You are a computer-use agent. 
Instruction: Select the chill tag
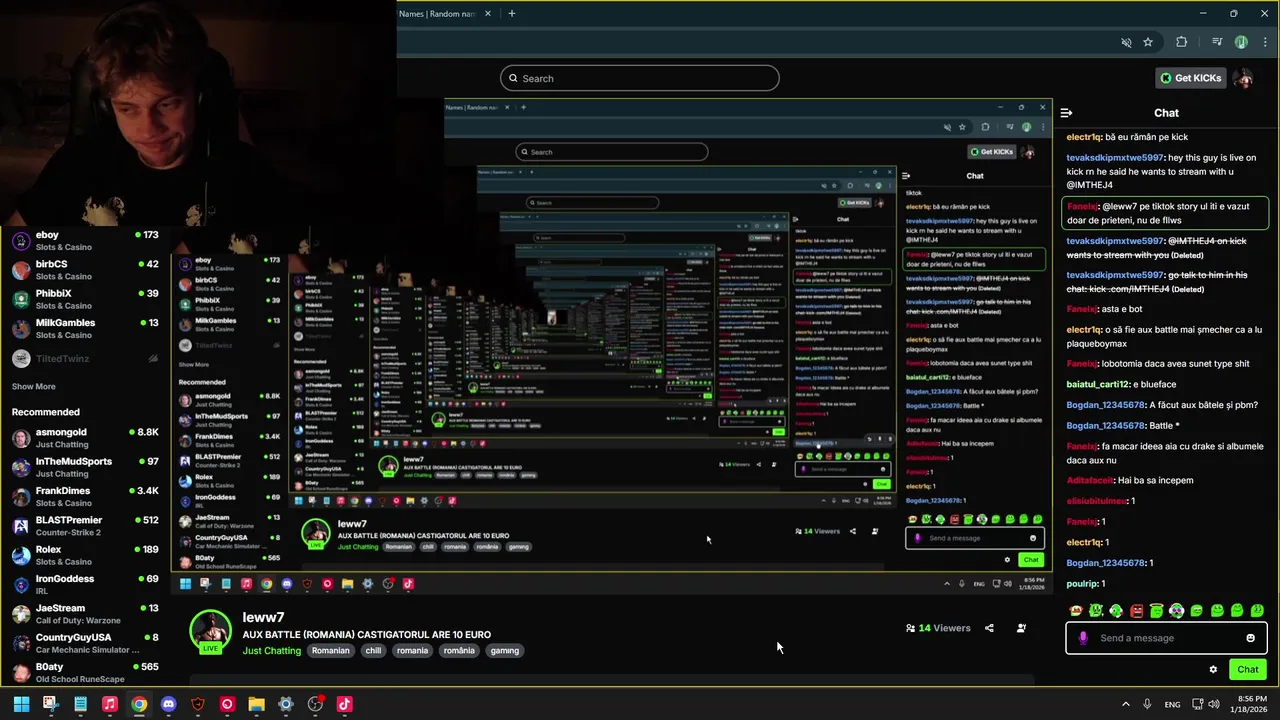point(373,650)
